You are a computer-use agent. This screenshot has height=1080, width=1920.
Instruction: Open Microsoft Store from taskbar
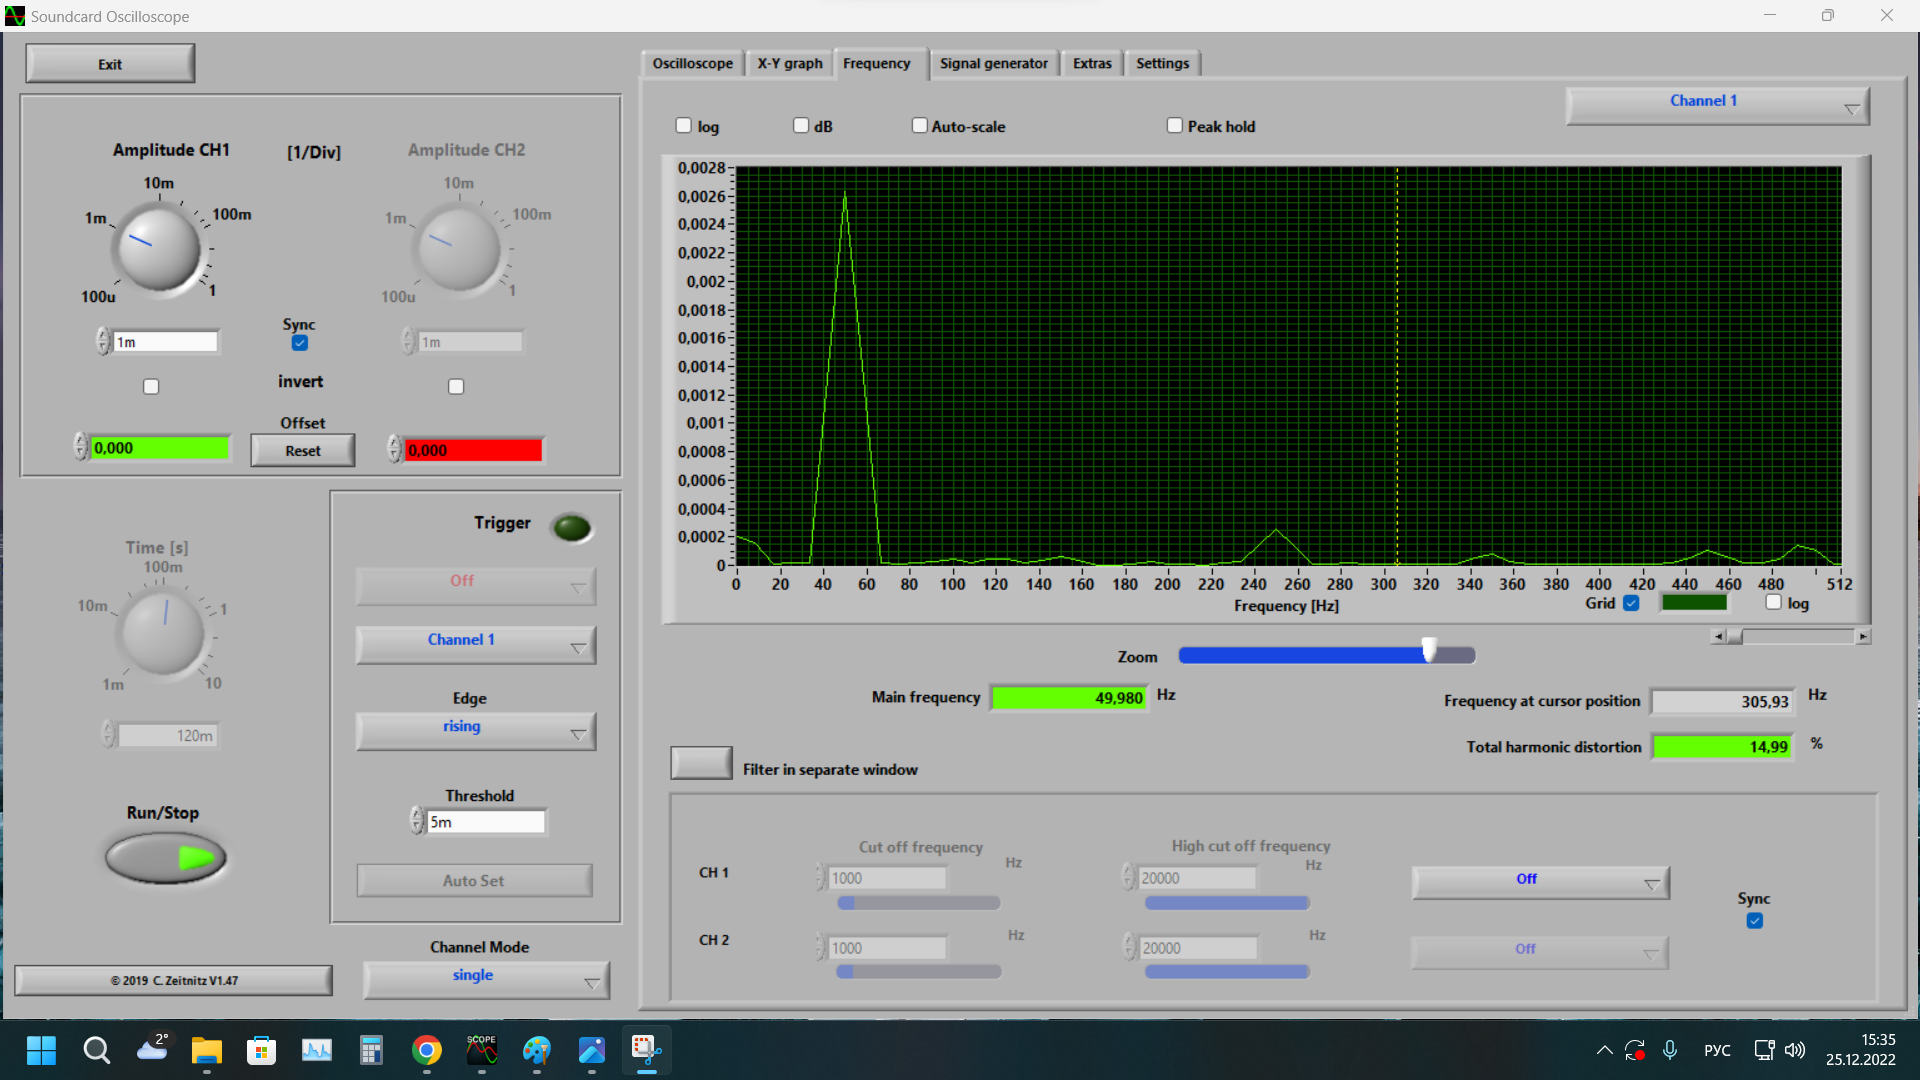coord(262,1050)
